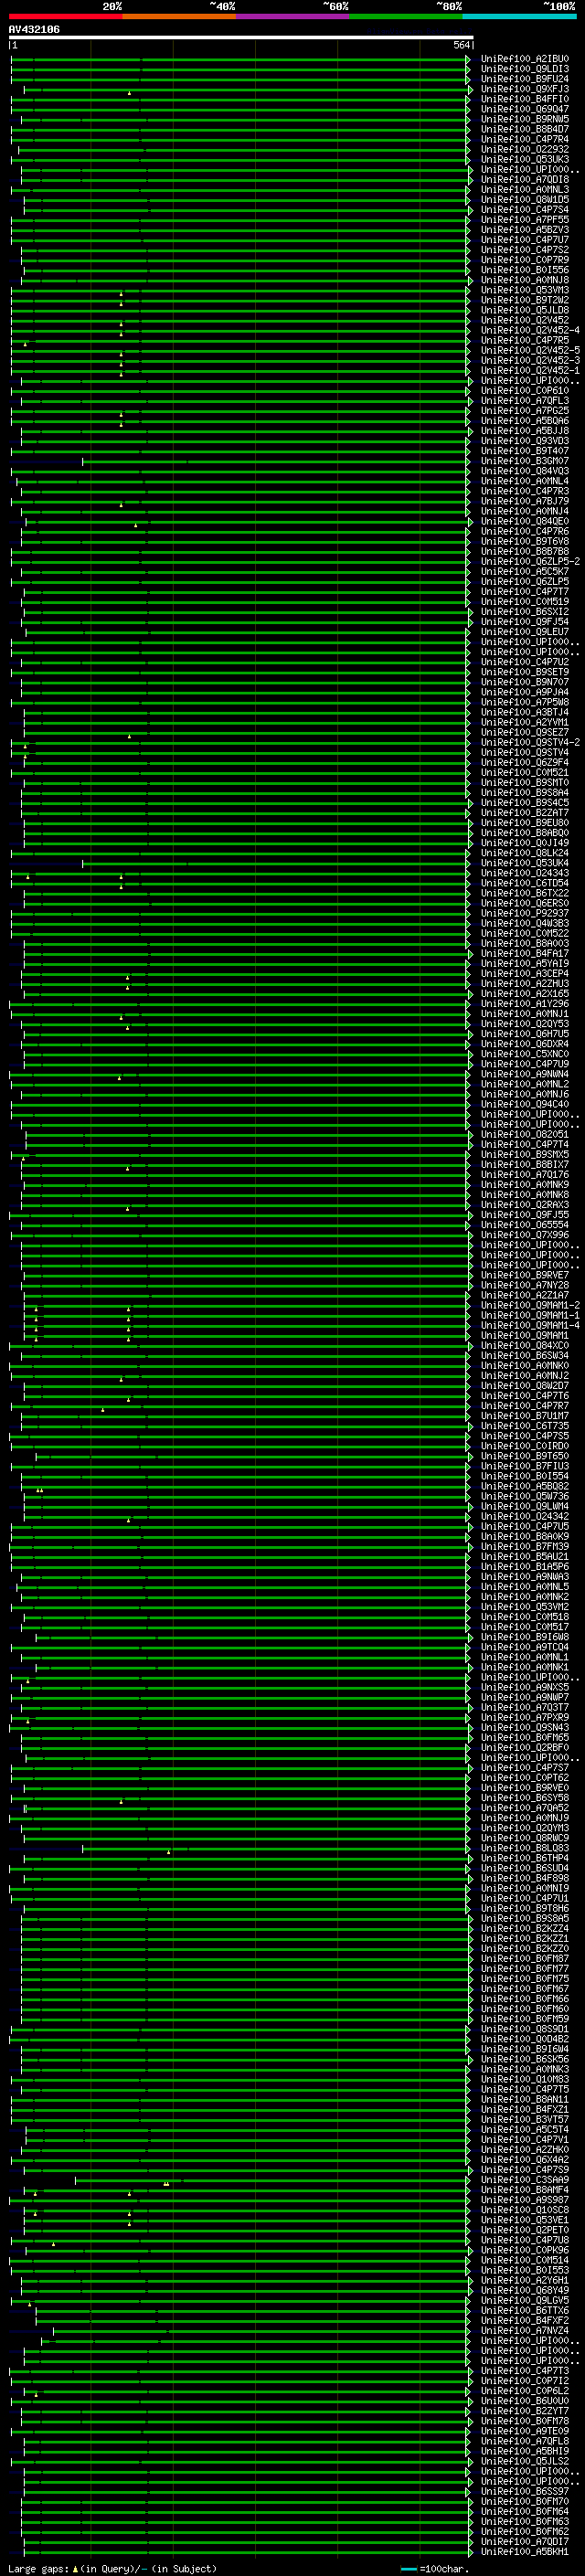
Task: Select hit label UniRef100_B9T6V8
Action: [x=525, y=541]
